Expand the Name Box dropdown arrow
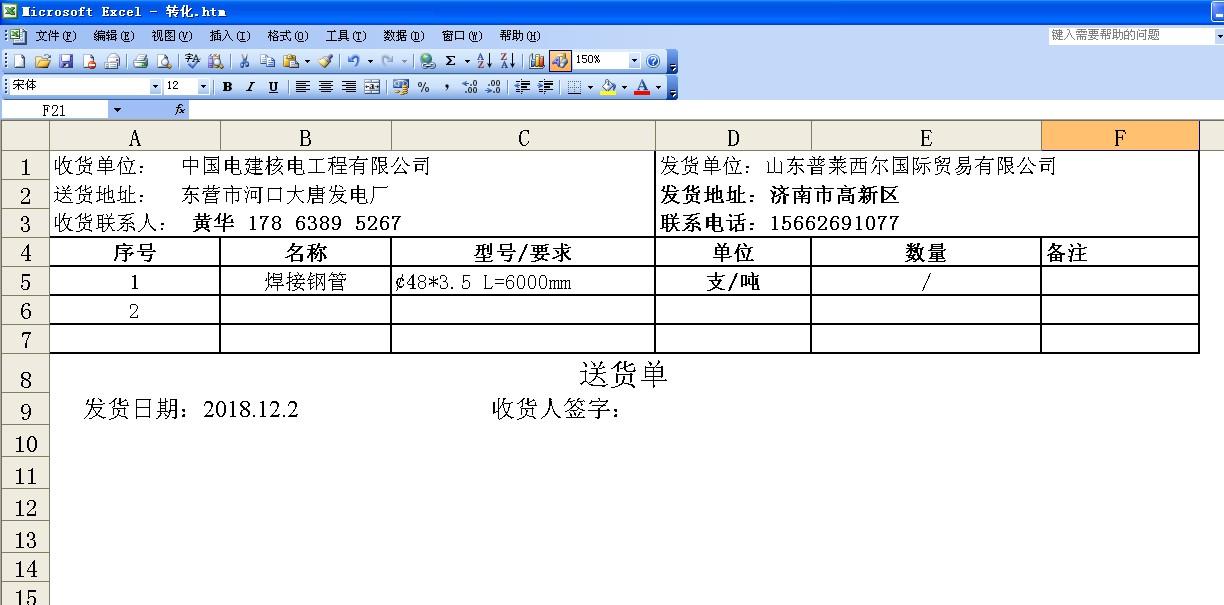Screen dimensions: 1224x605 coord(117,110)
